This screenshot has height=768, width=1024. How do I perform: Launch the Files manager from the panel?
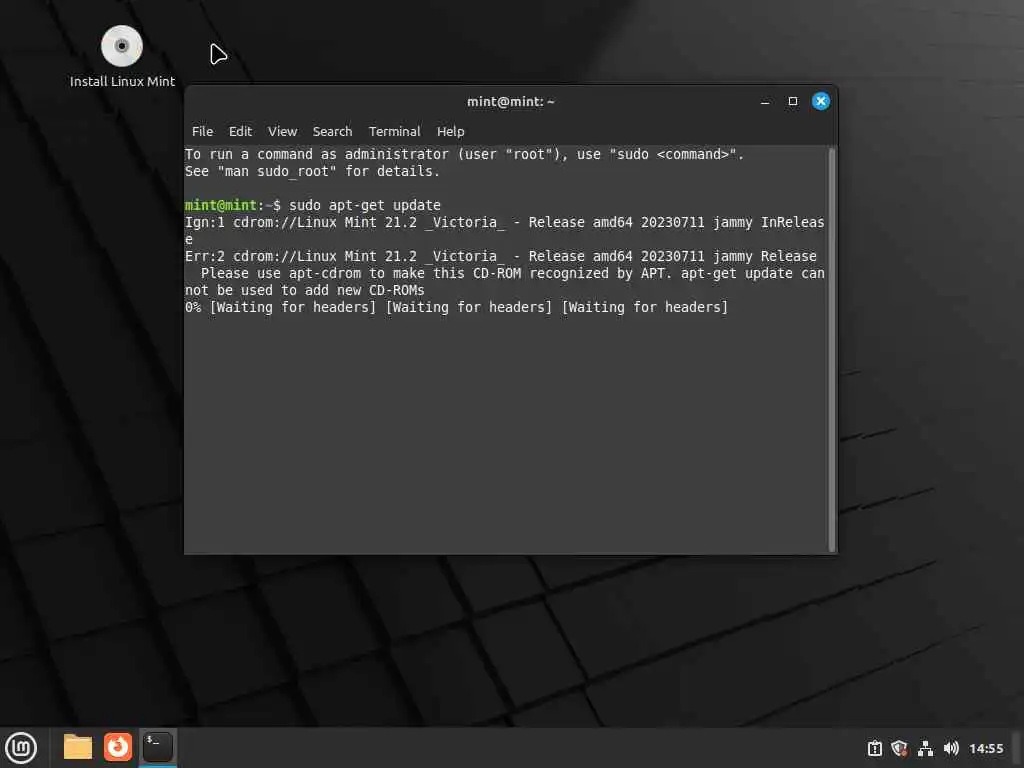click(78, 747)
